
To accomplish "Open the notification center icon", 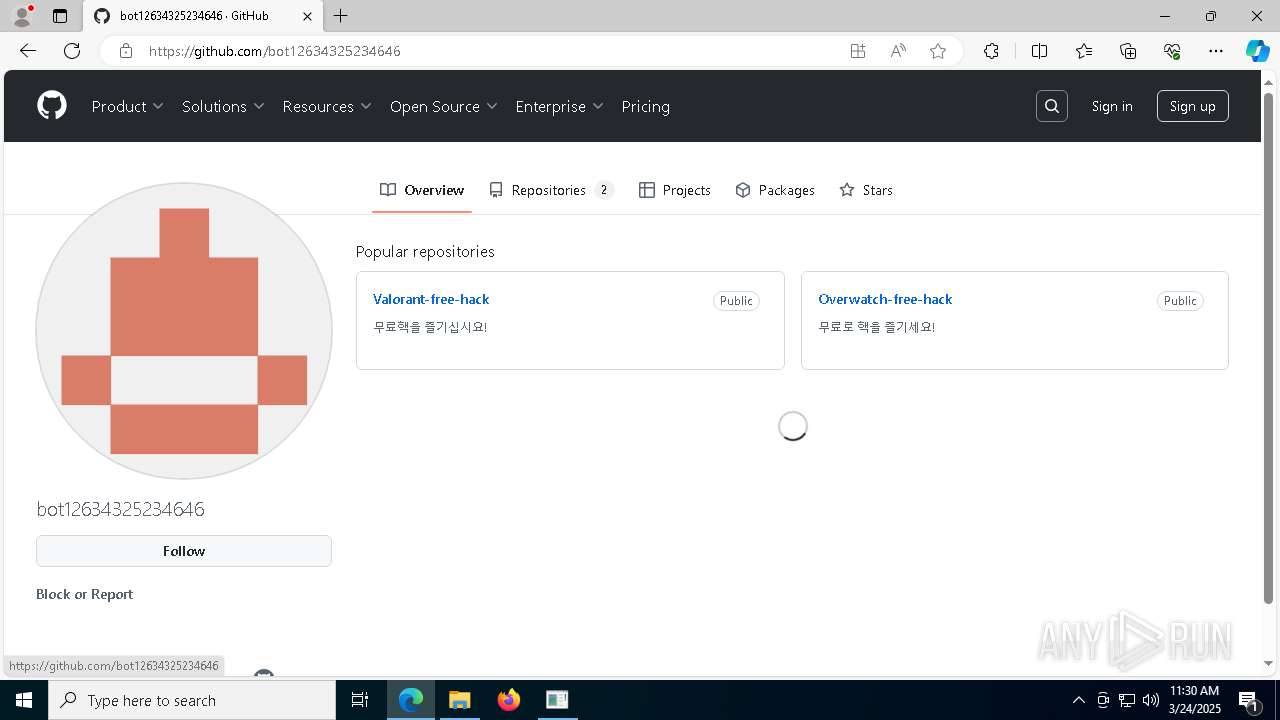I will (x=1249, y=700).
